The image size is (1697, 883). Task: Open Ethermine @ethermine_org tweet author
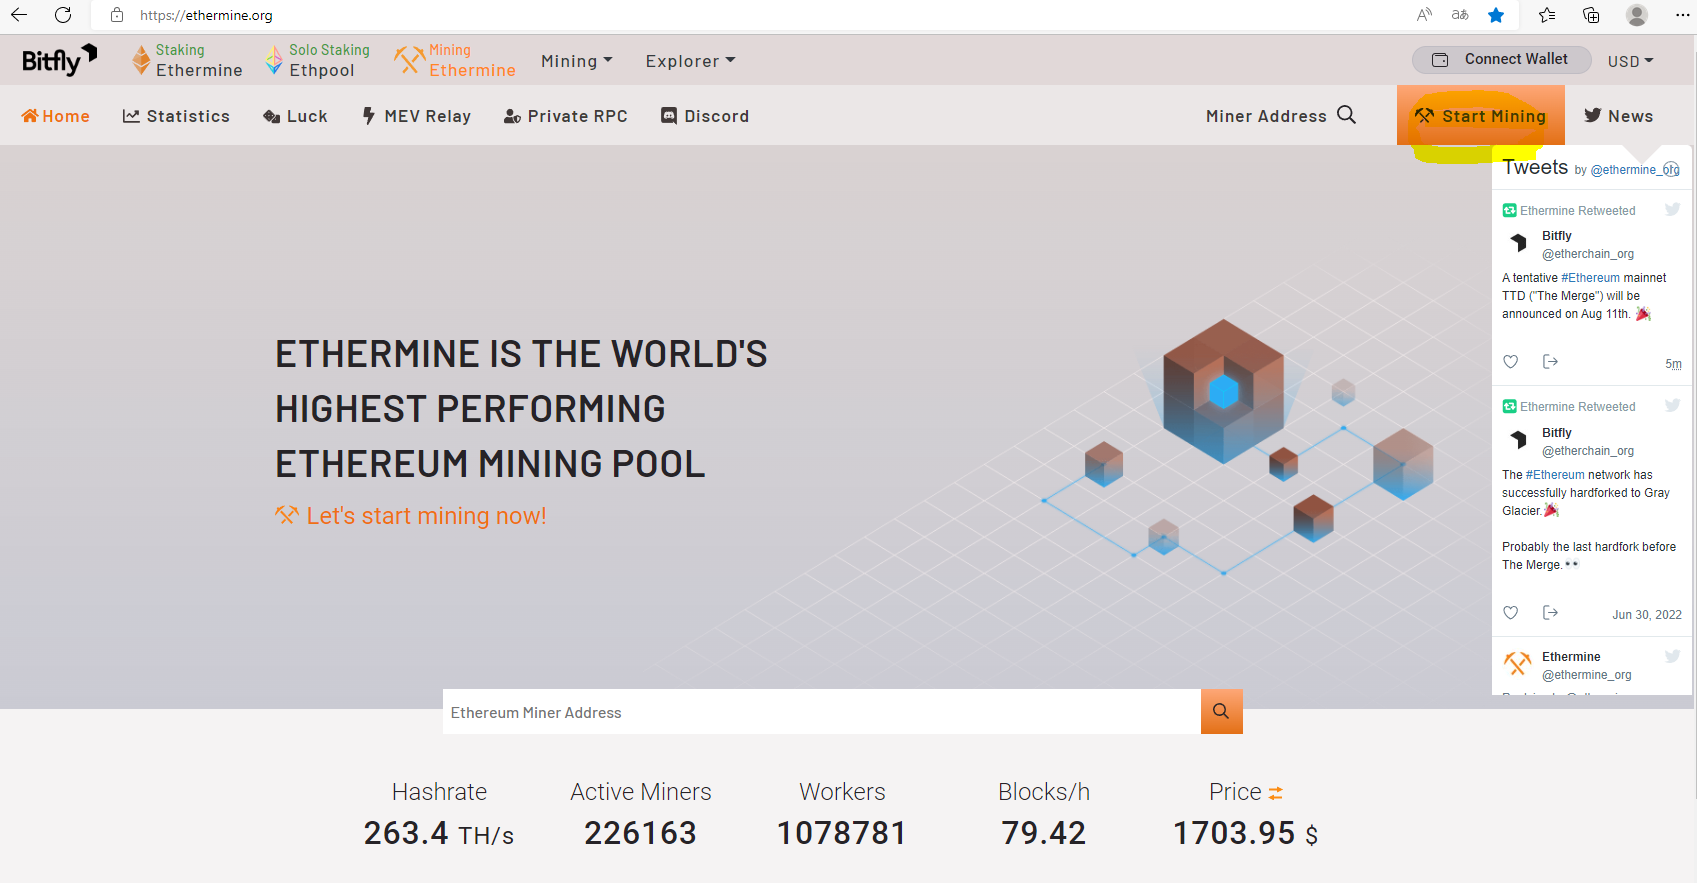pyautogui.click(x=1586, y=666)
